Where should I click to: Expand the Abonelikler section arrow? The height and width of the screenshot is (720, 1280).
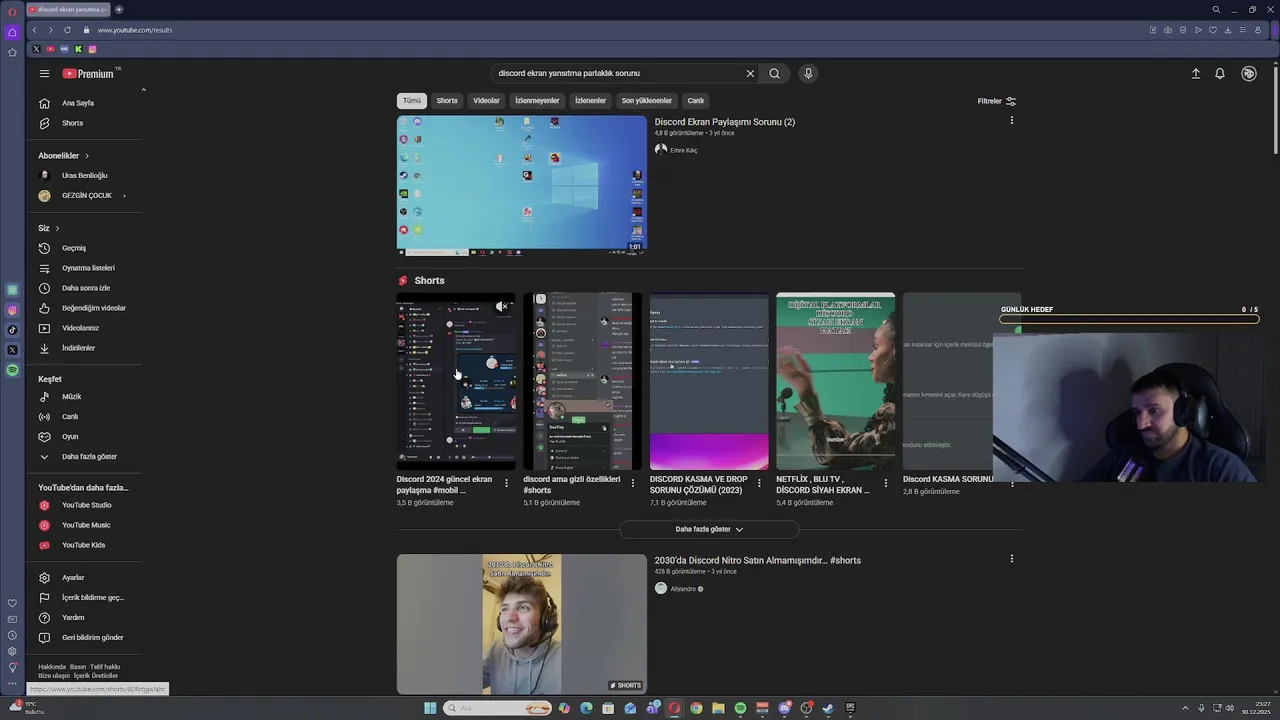coord(87,156)
